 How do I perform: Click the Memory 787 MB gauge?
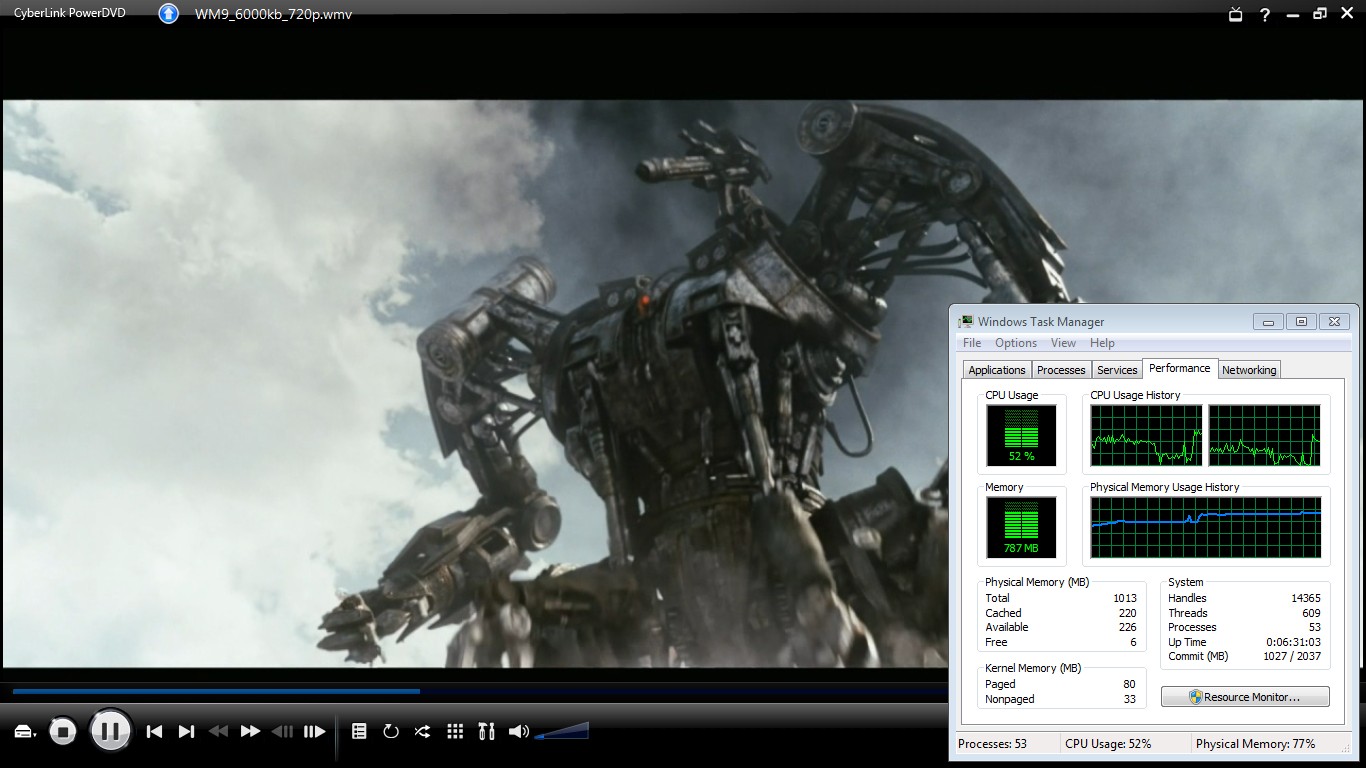(x=1021, y=527)
